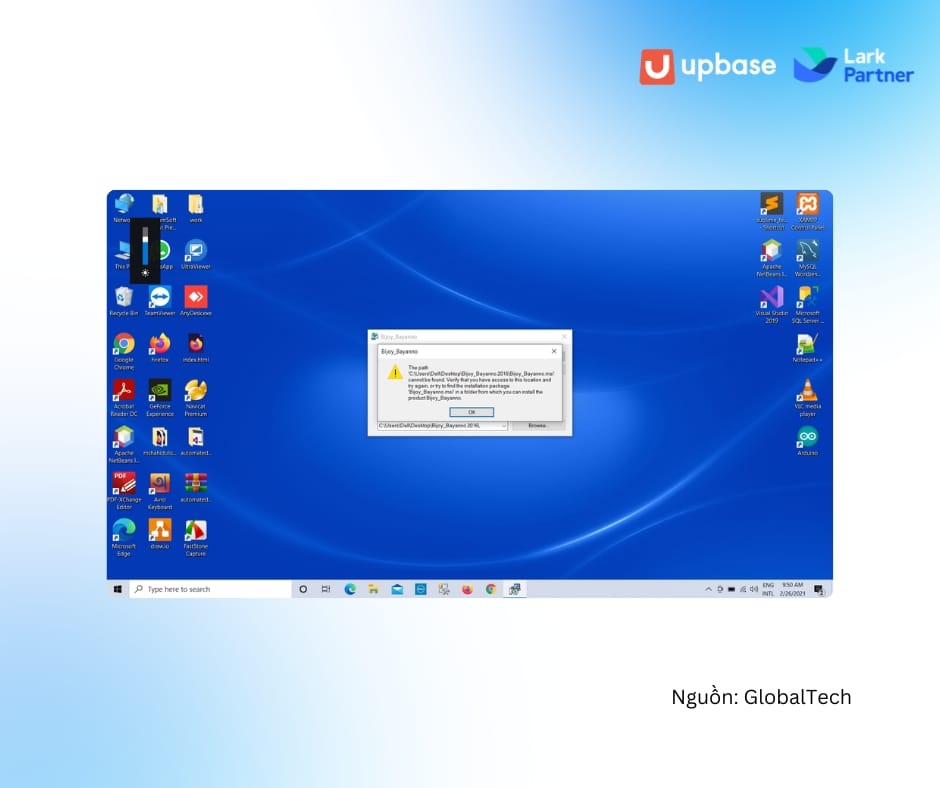Image resolution: width=940 pixels, height=788 pixels.
Task: Open the clock showing 9:50 AM
Action: (x=793, y=589)
